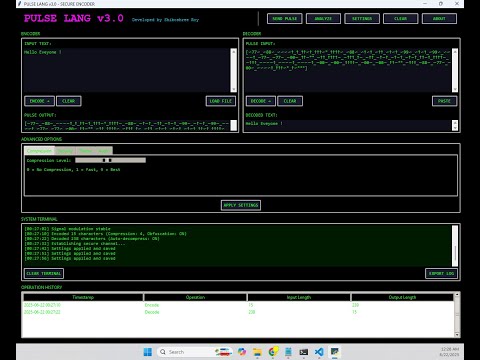This screenshot has width=480, height=360.
Task: Click CLEAR TERMINAL button
Action: point(44,273)
